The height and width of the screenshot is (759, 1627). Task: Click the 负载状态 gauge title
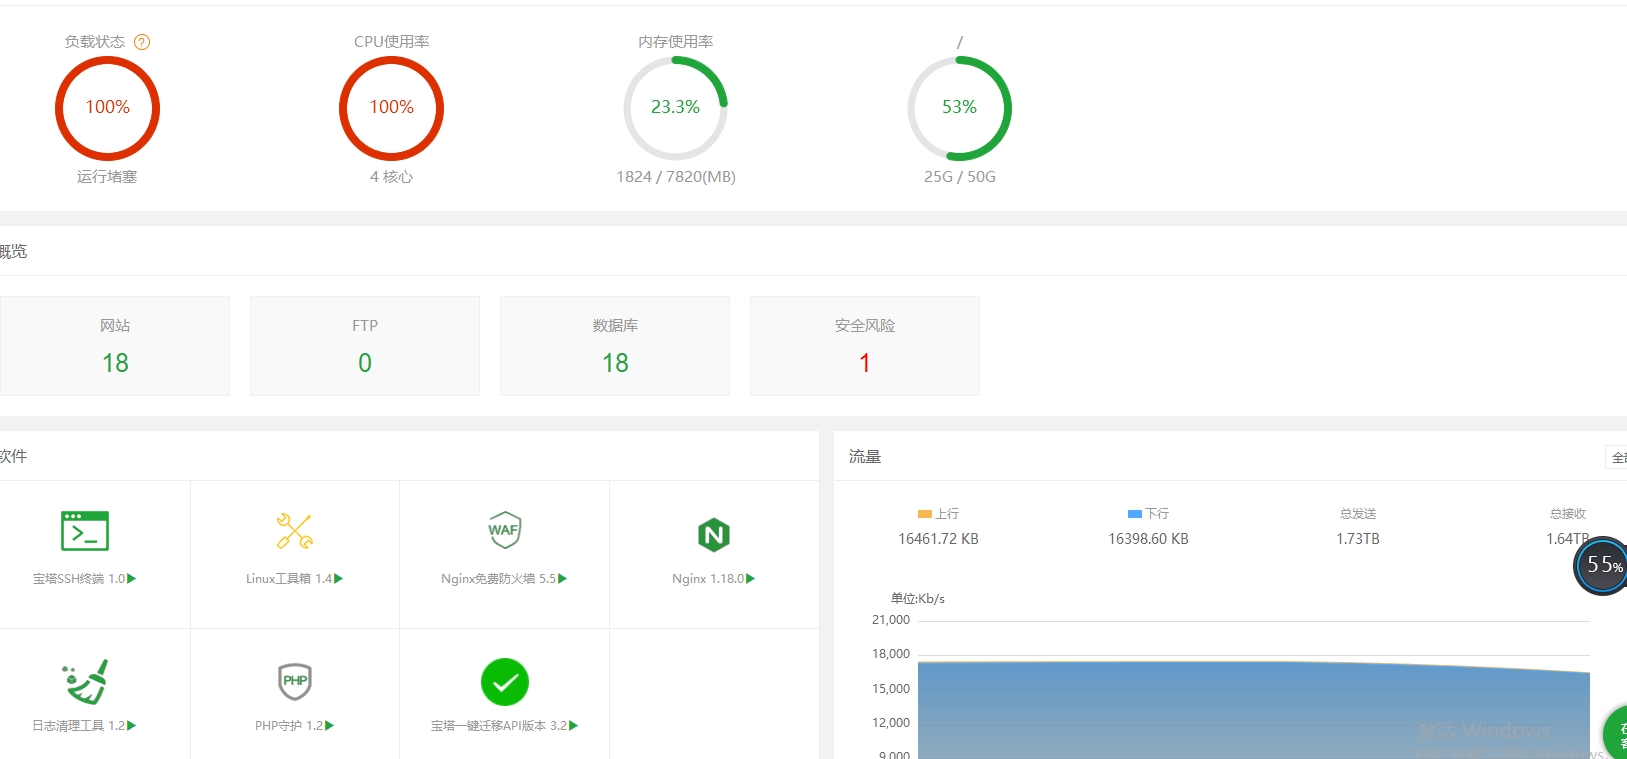tap(95, 42)
